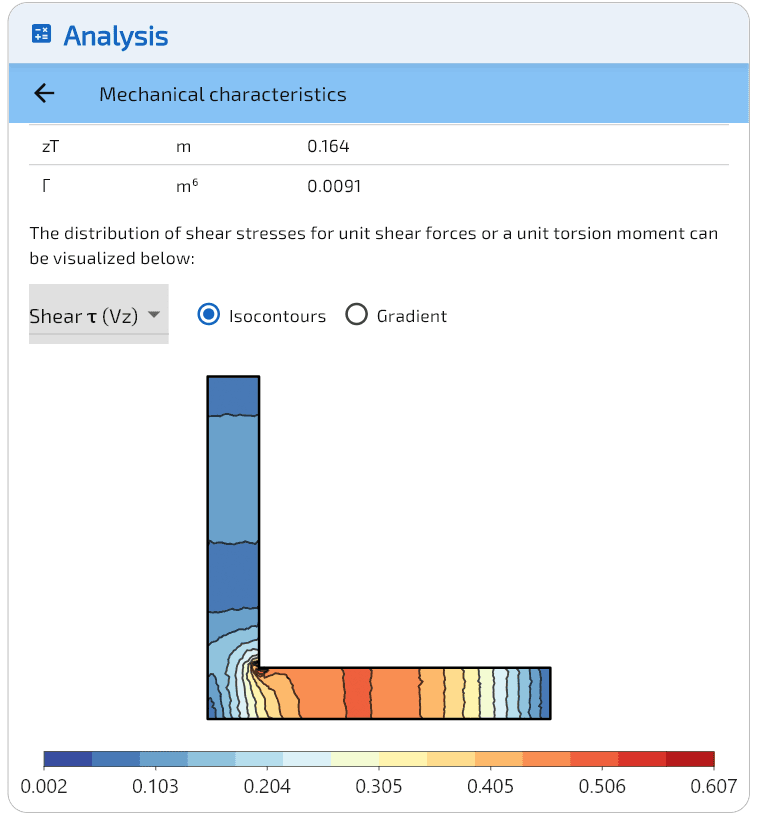Viewport: 757px width, 823px height.
Task: Select the zT value 0.164
Action: [328, 147]
